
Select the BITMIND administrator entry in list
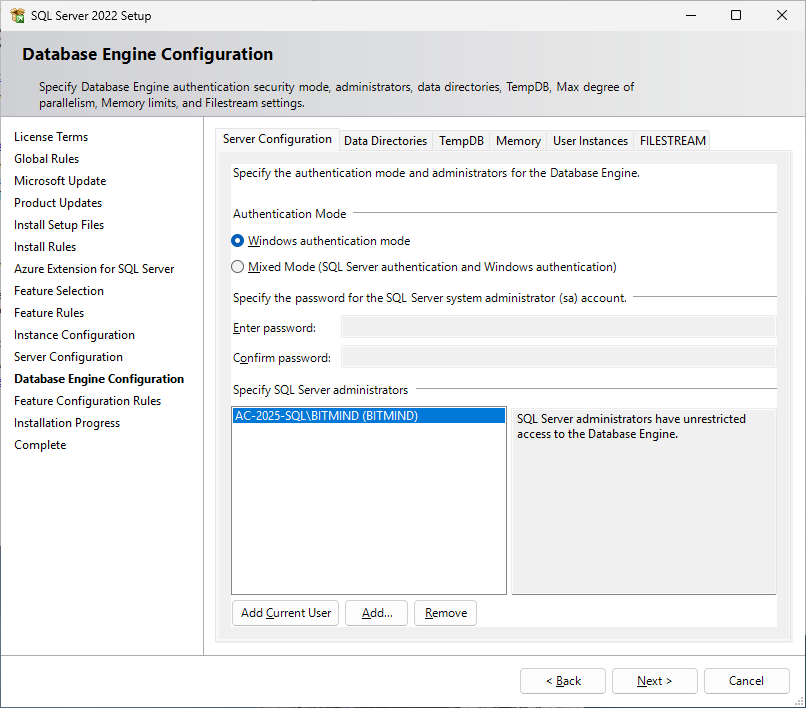click(326, 416)
